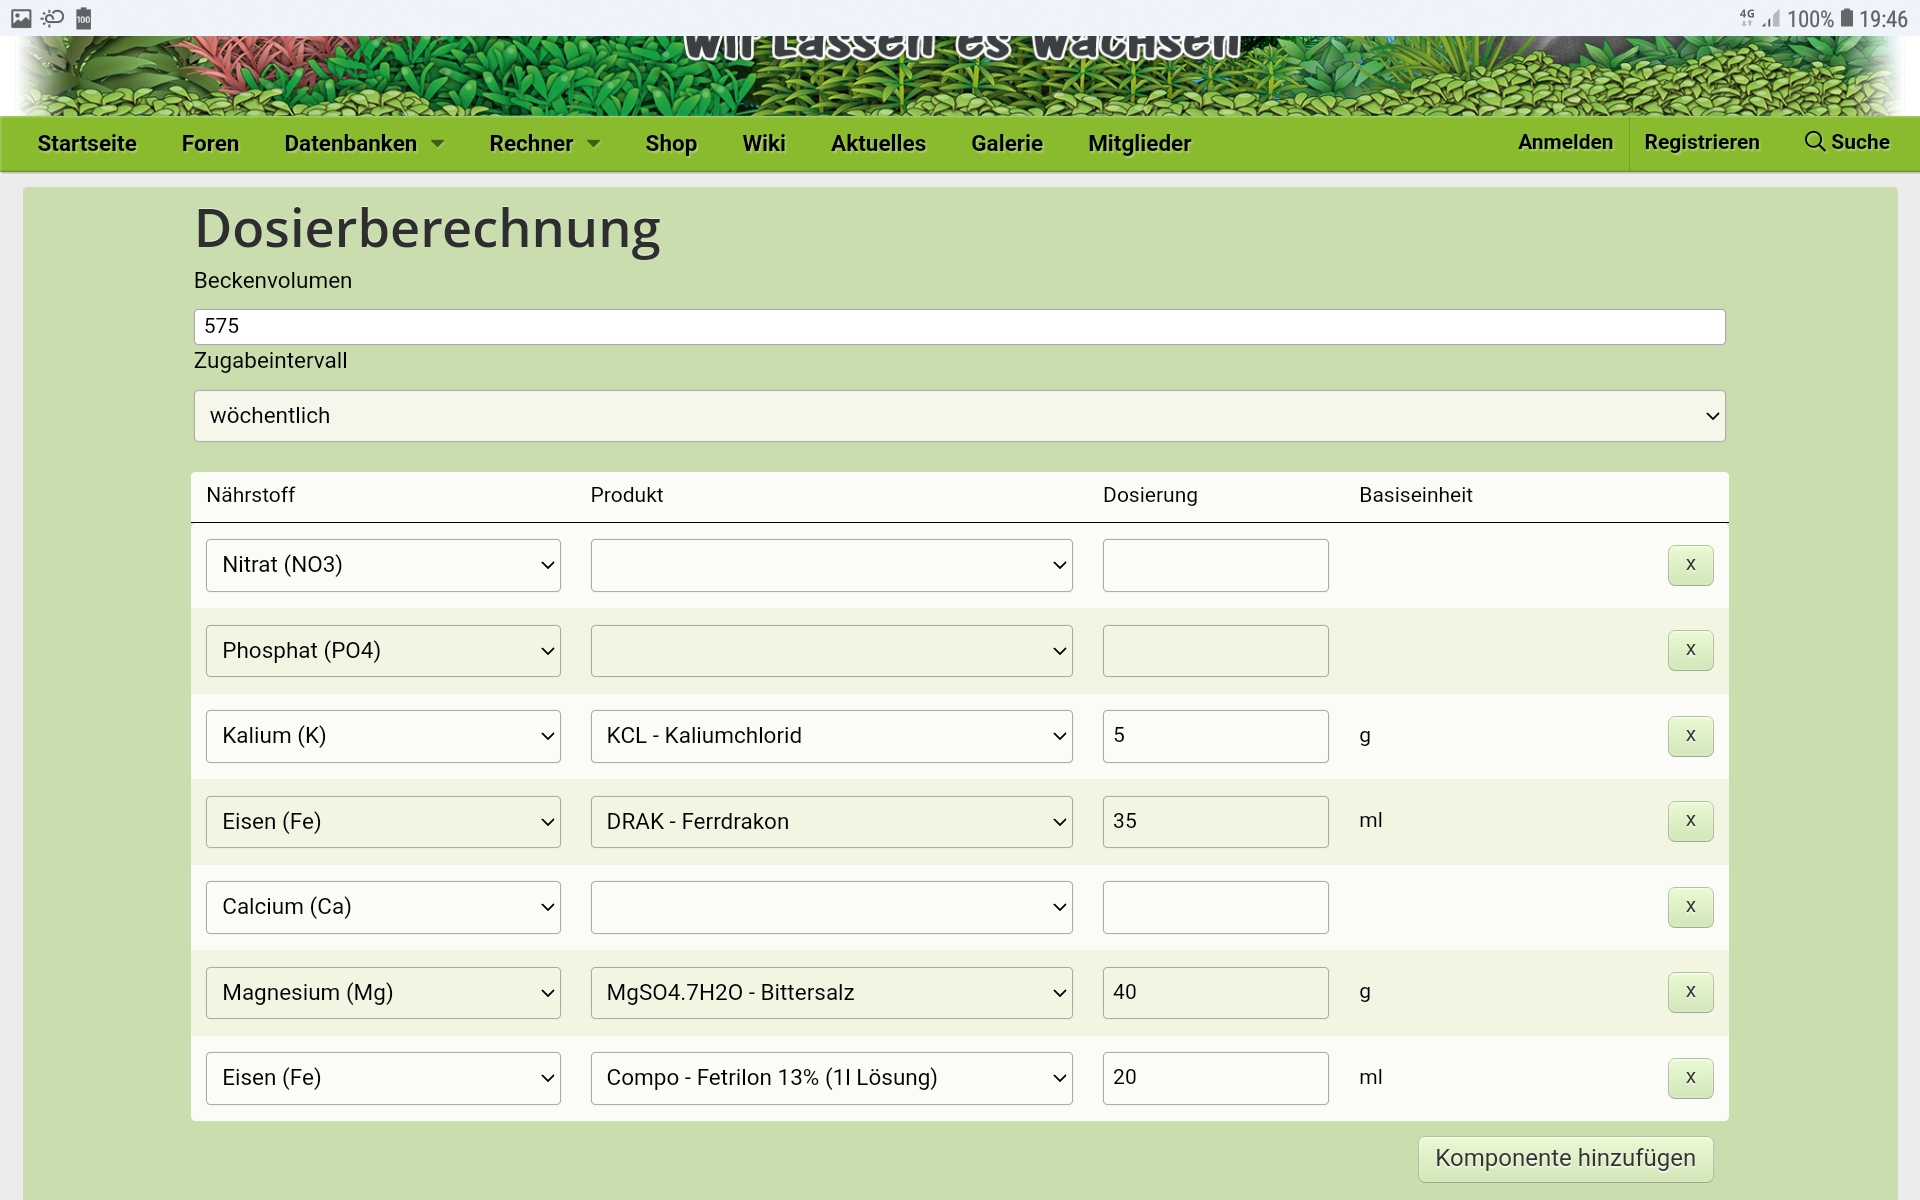The width and height of the screenshot is (1920, 1200).
Task: Open the Magnesium (Mg) nutrient dropdown
Action: [383, 992]
